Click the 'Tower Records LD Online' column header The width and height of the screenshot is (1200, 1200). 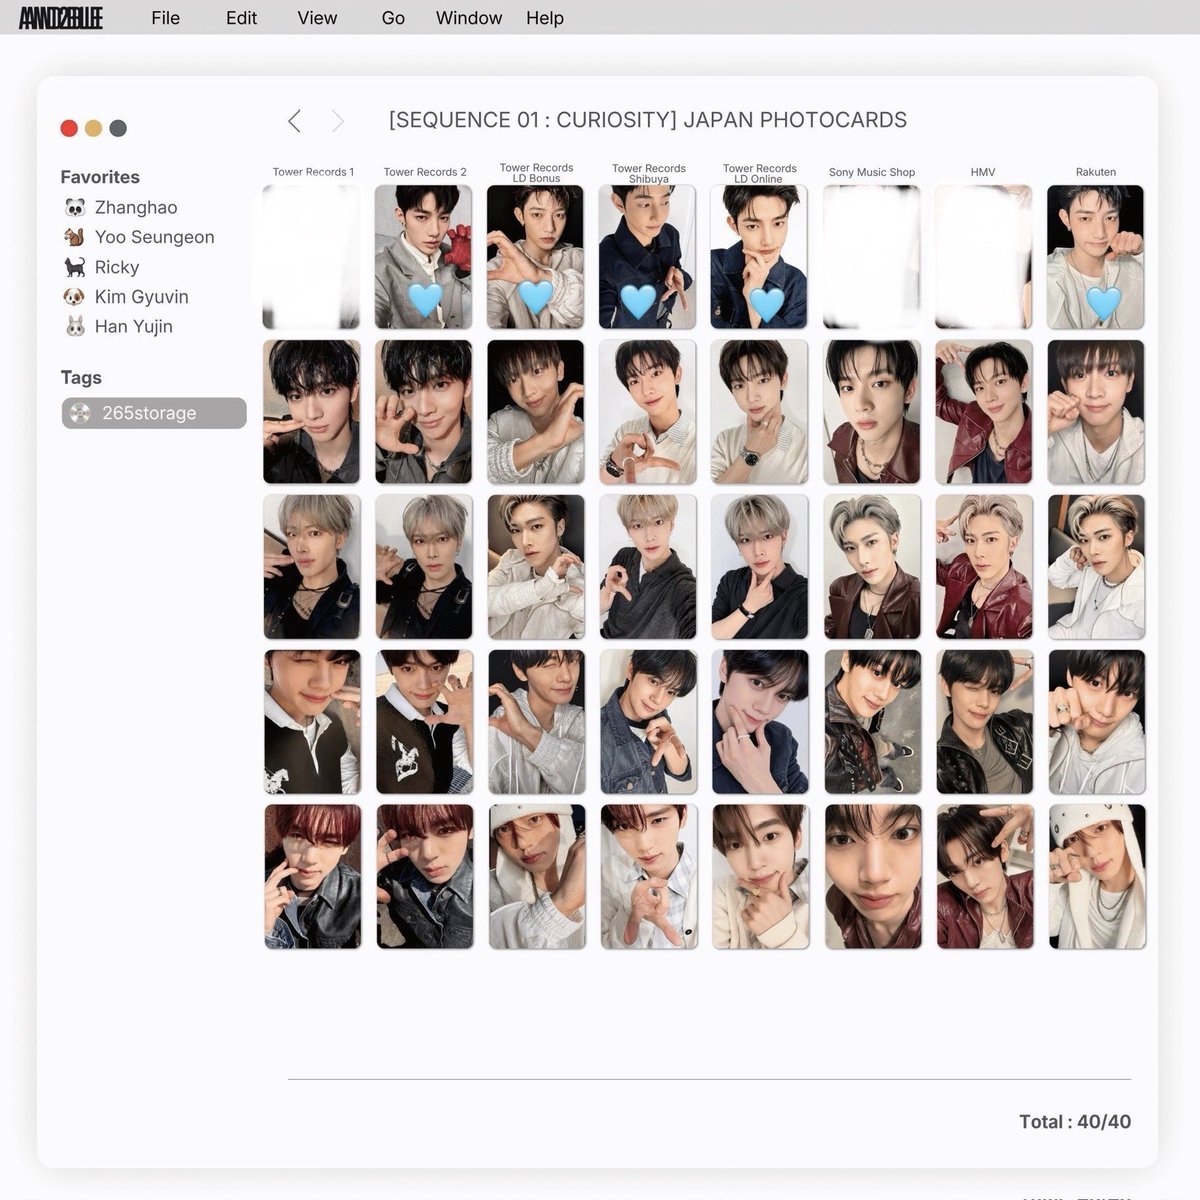click(x=760, y=173)
